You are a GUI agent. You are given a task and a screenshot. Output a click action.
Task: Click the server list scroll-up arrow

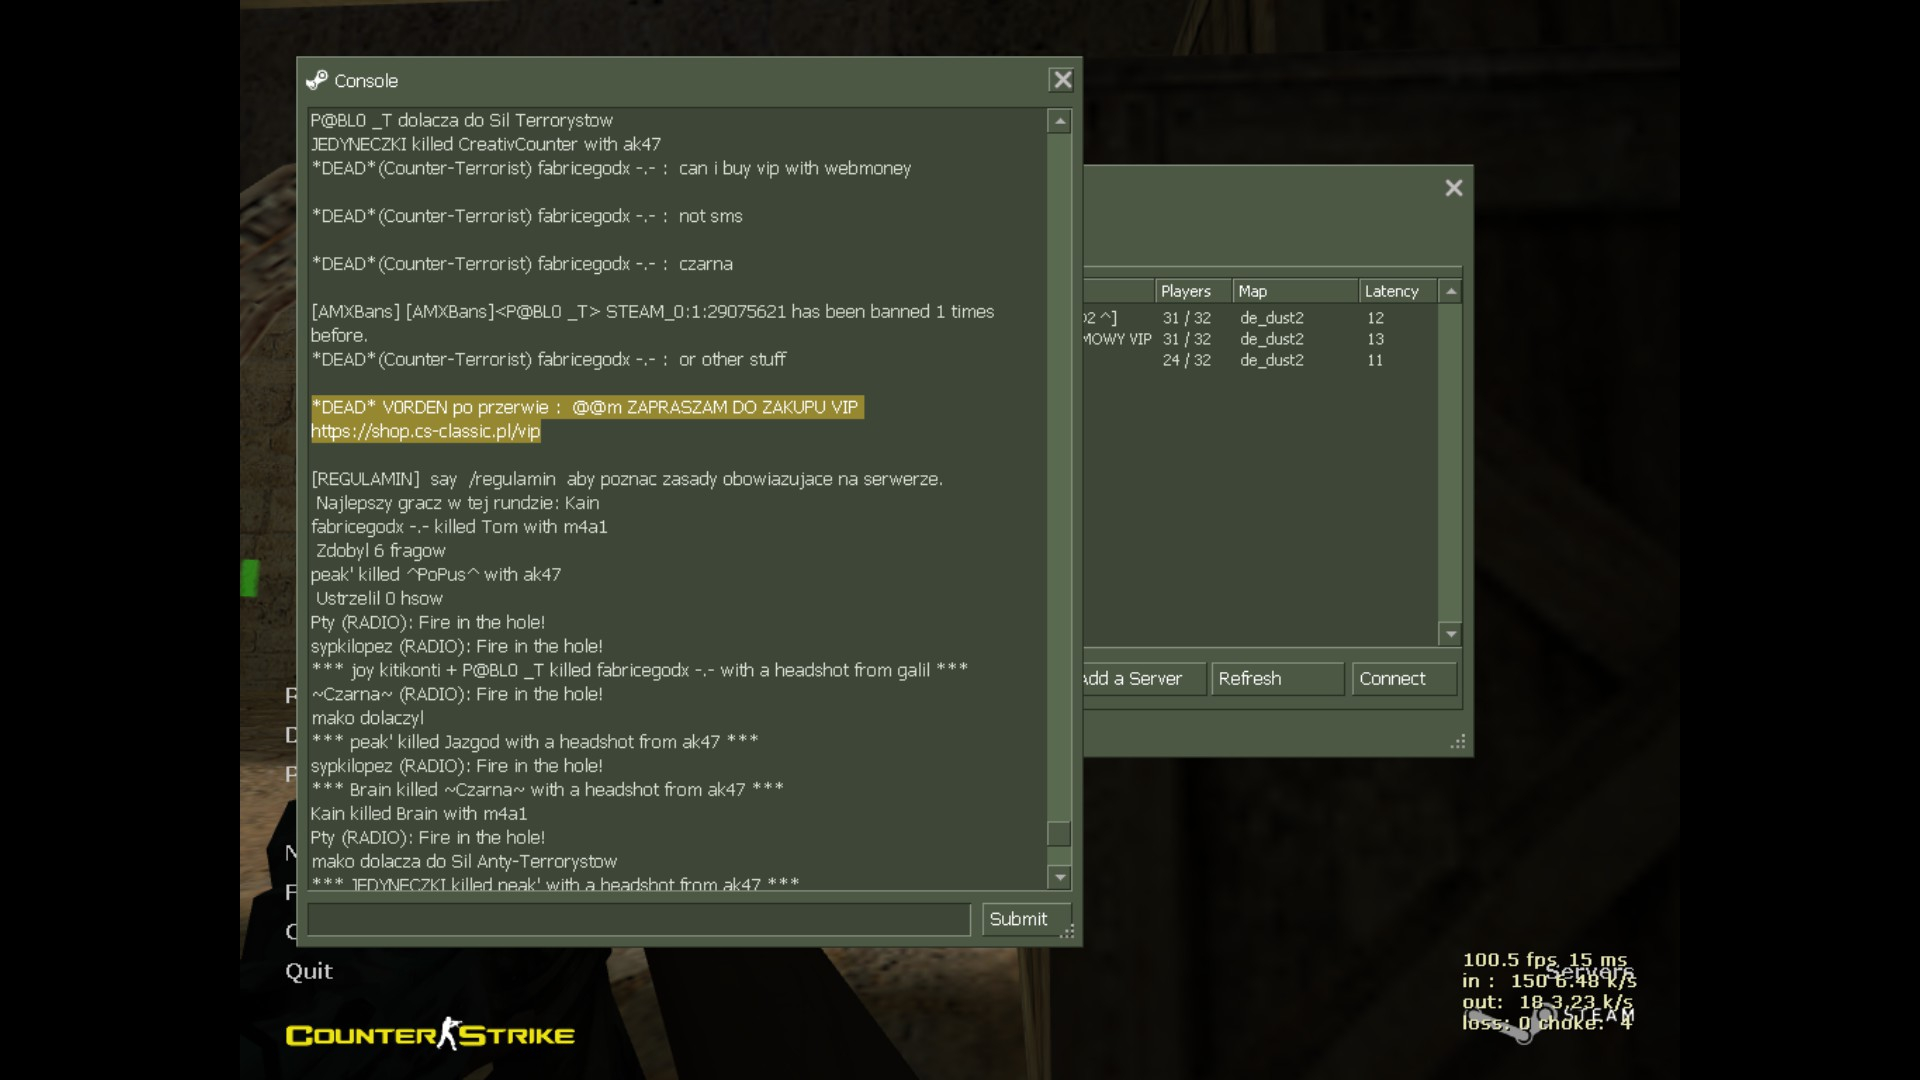[1451, 291]
